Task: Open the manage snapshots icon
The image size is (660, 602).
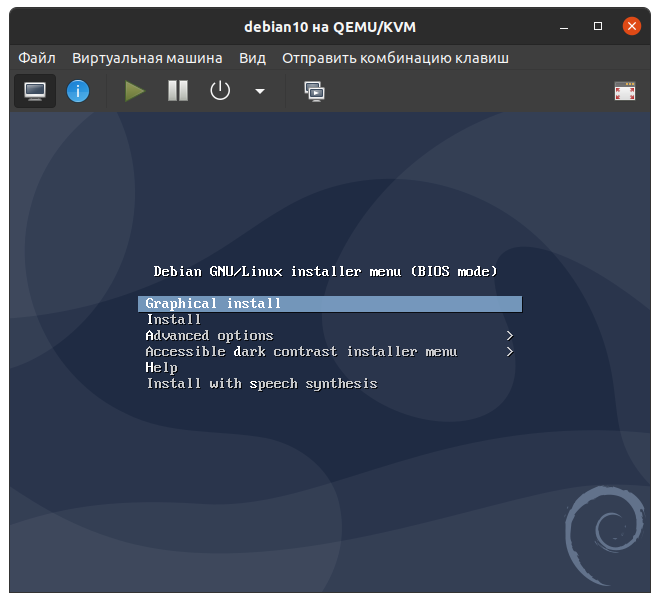Action: (x=314, y=91)
